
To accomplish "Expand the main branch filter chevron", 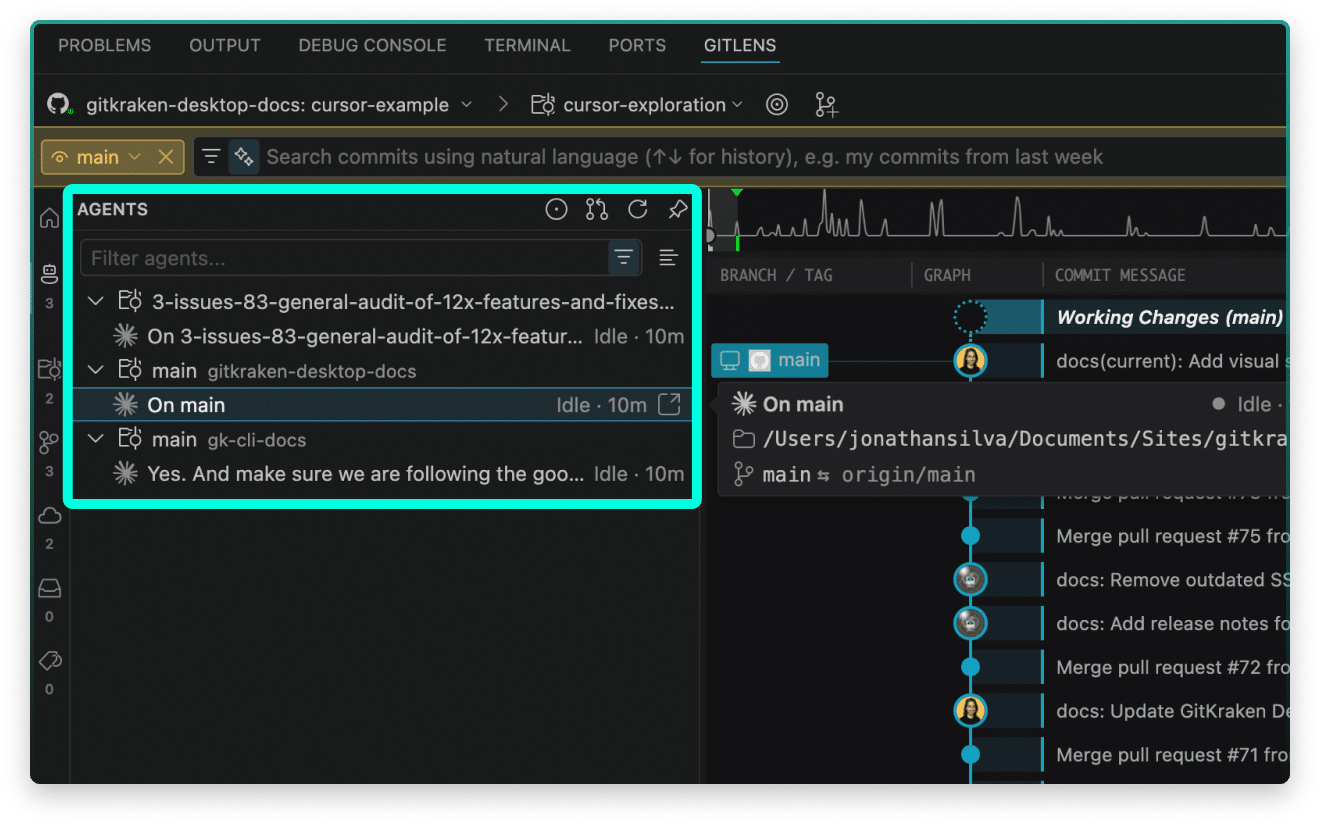I will [135, 157].
